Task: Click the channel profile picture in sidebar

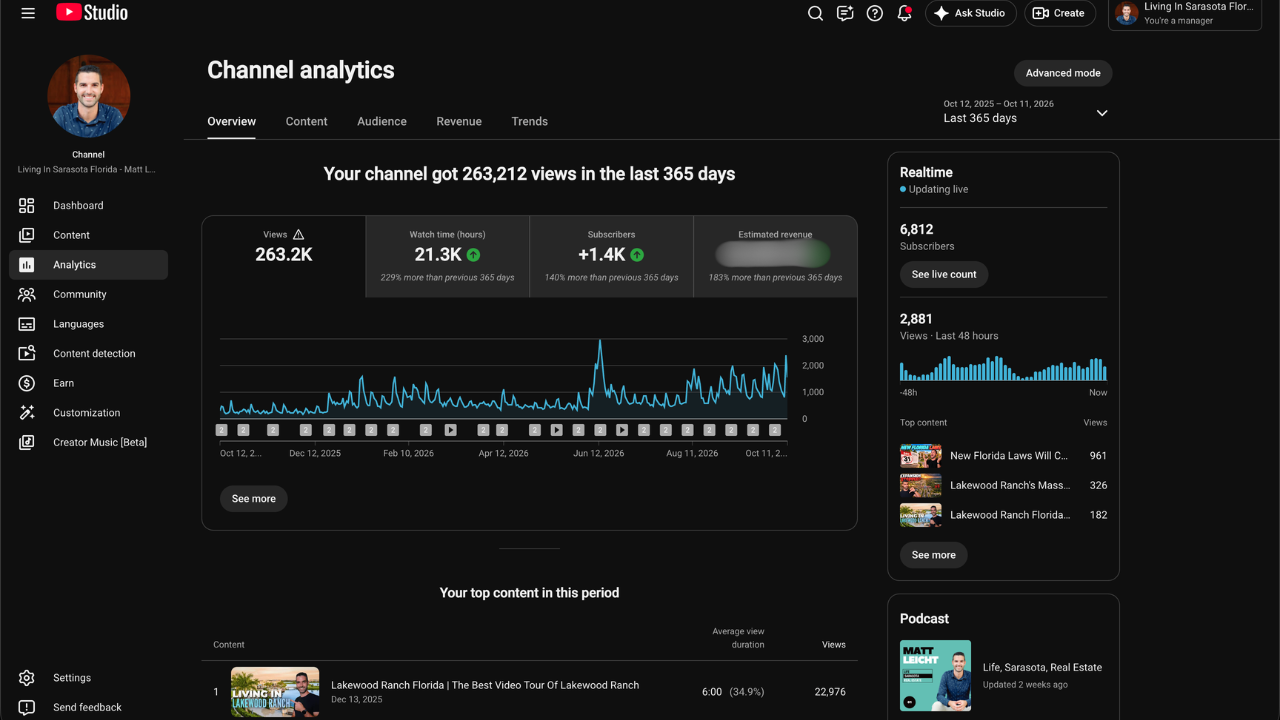Action: [x=89, y=96]
